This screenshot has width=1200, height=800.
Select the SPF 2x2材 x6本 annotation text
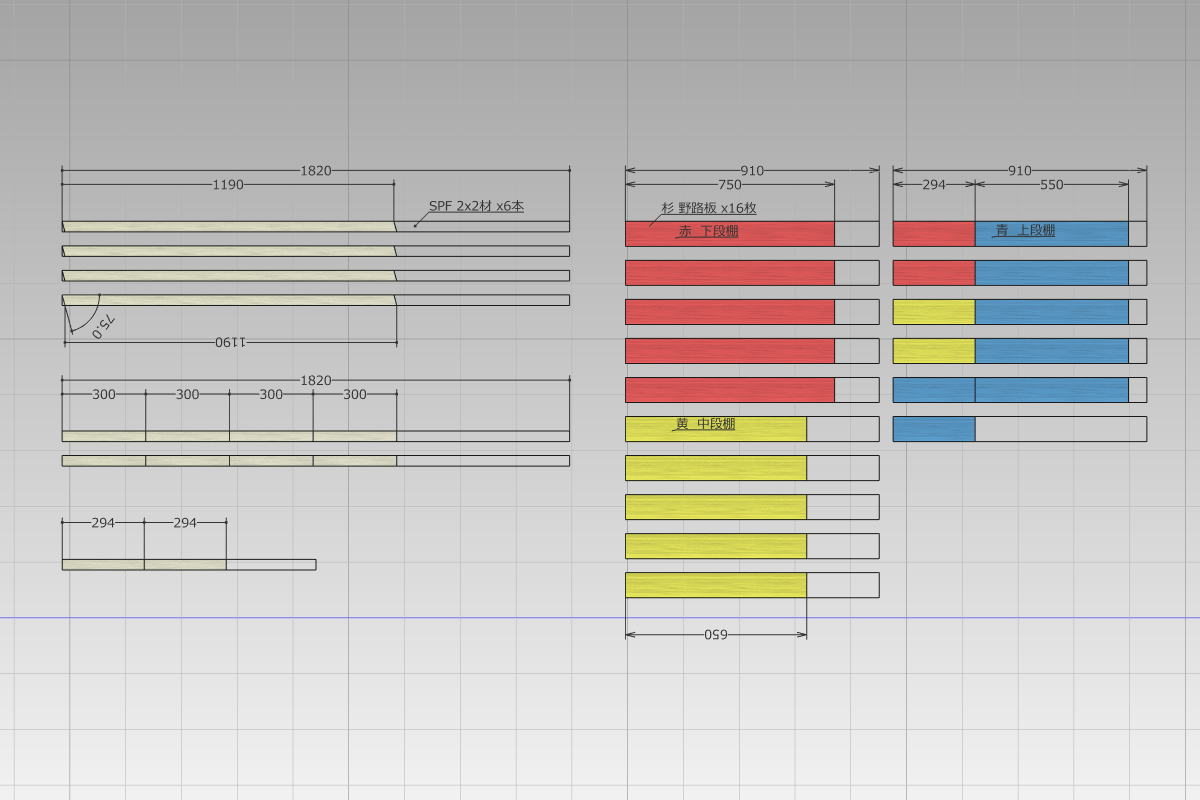476,206
